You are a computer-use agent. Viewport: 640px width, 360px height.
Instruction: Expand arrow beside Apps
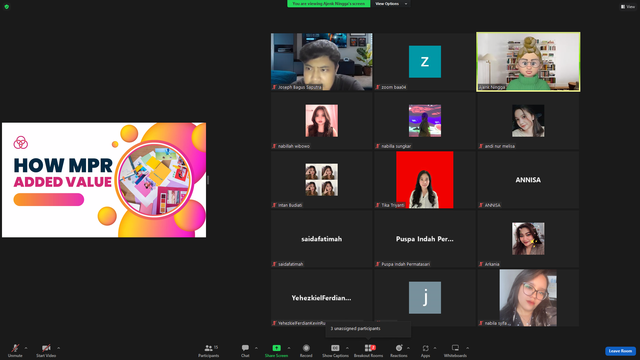(x=435, y=348)
